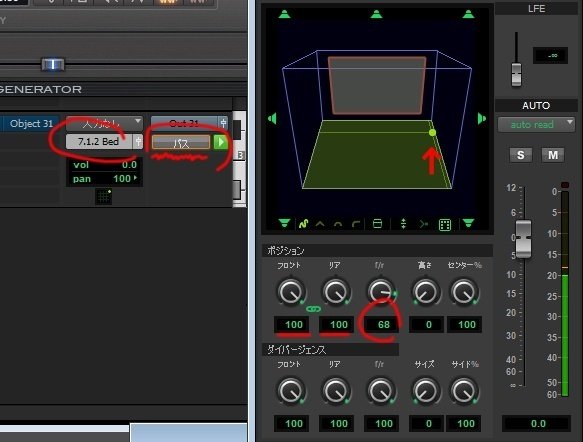Open the auto read automation dropdown
583x442 pixels.
(x=536, y=125)
